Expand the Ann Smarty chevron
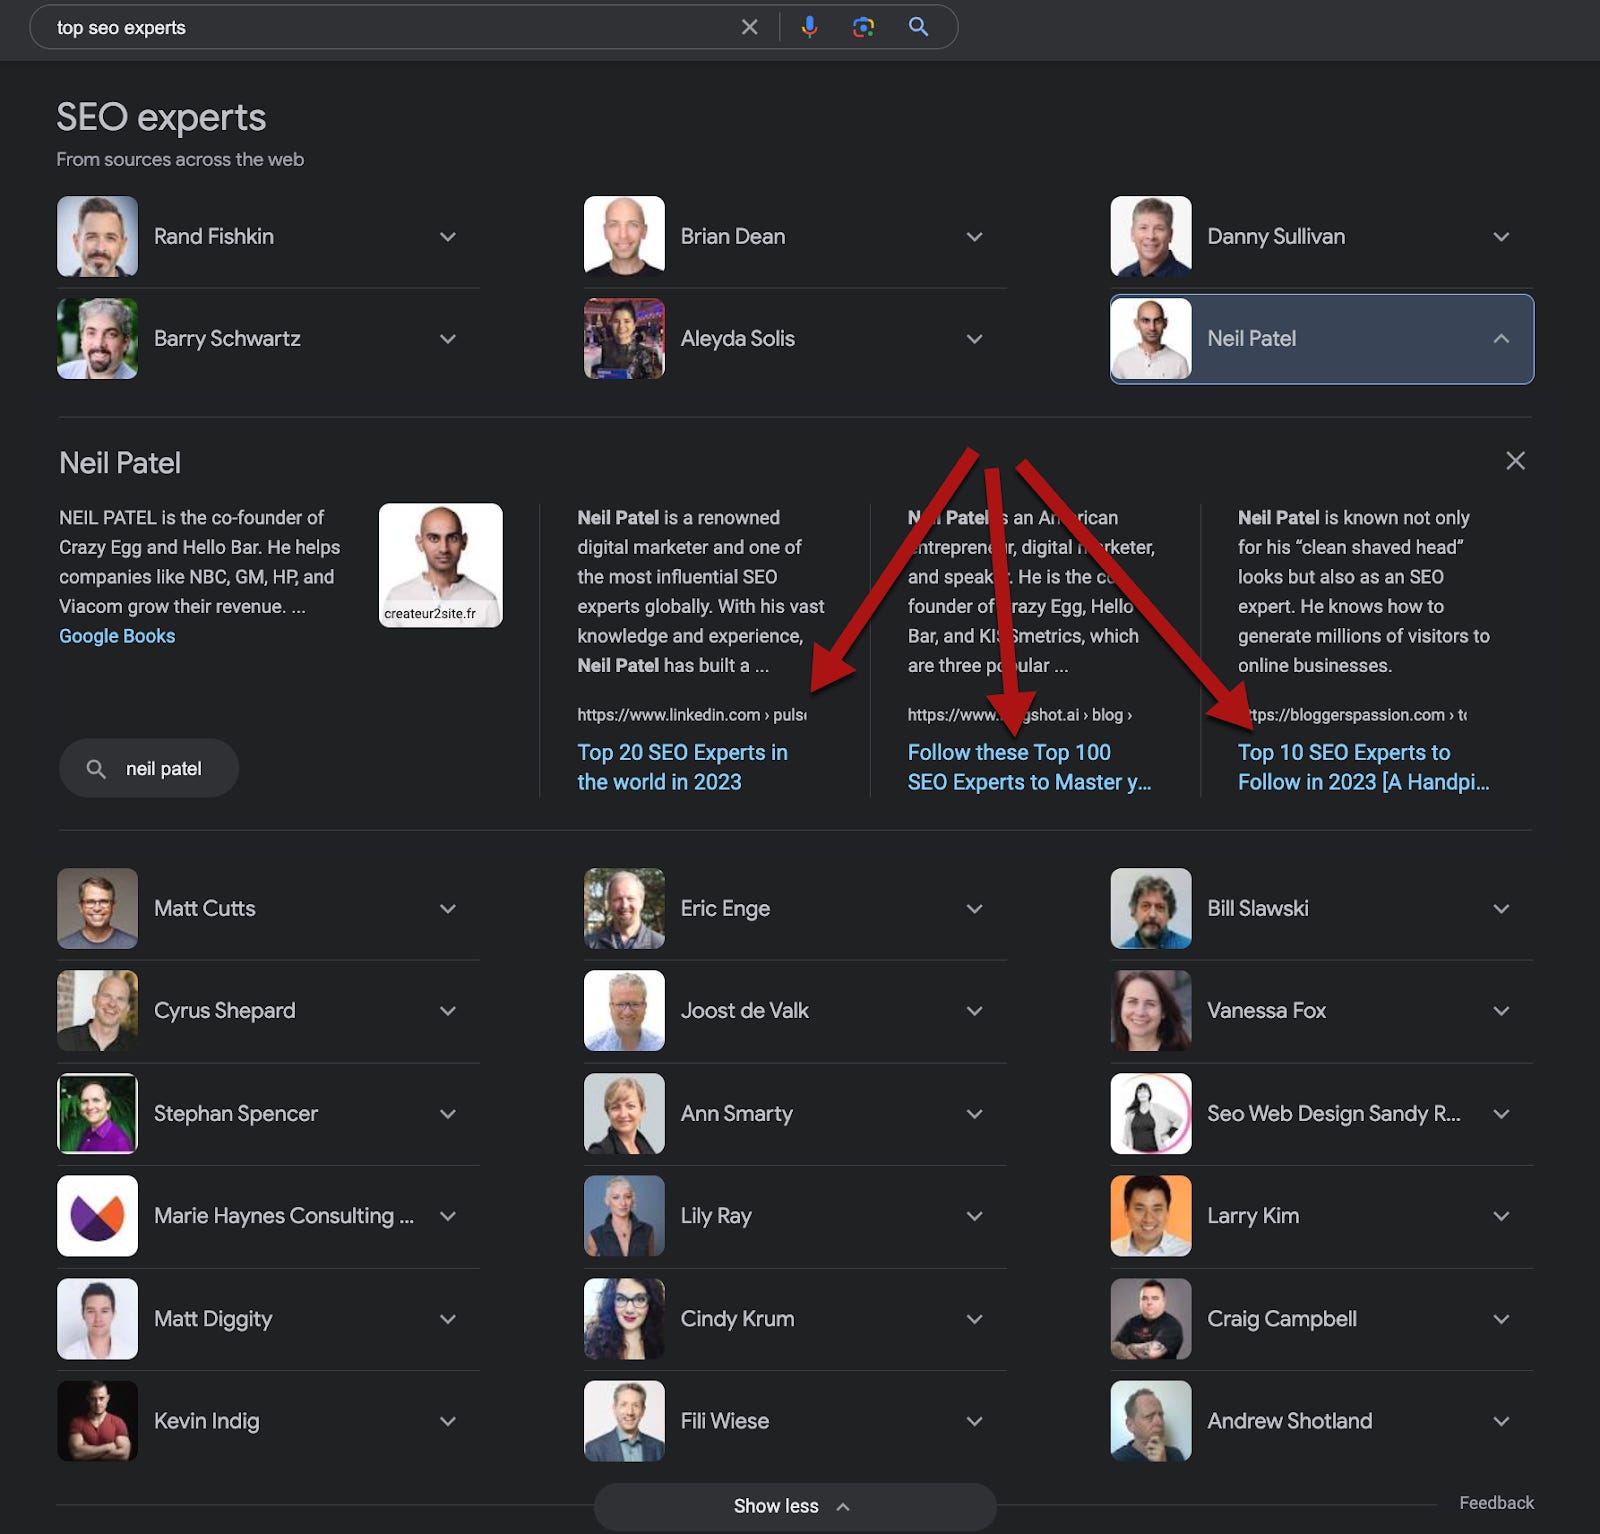 point(974,1114)
